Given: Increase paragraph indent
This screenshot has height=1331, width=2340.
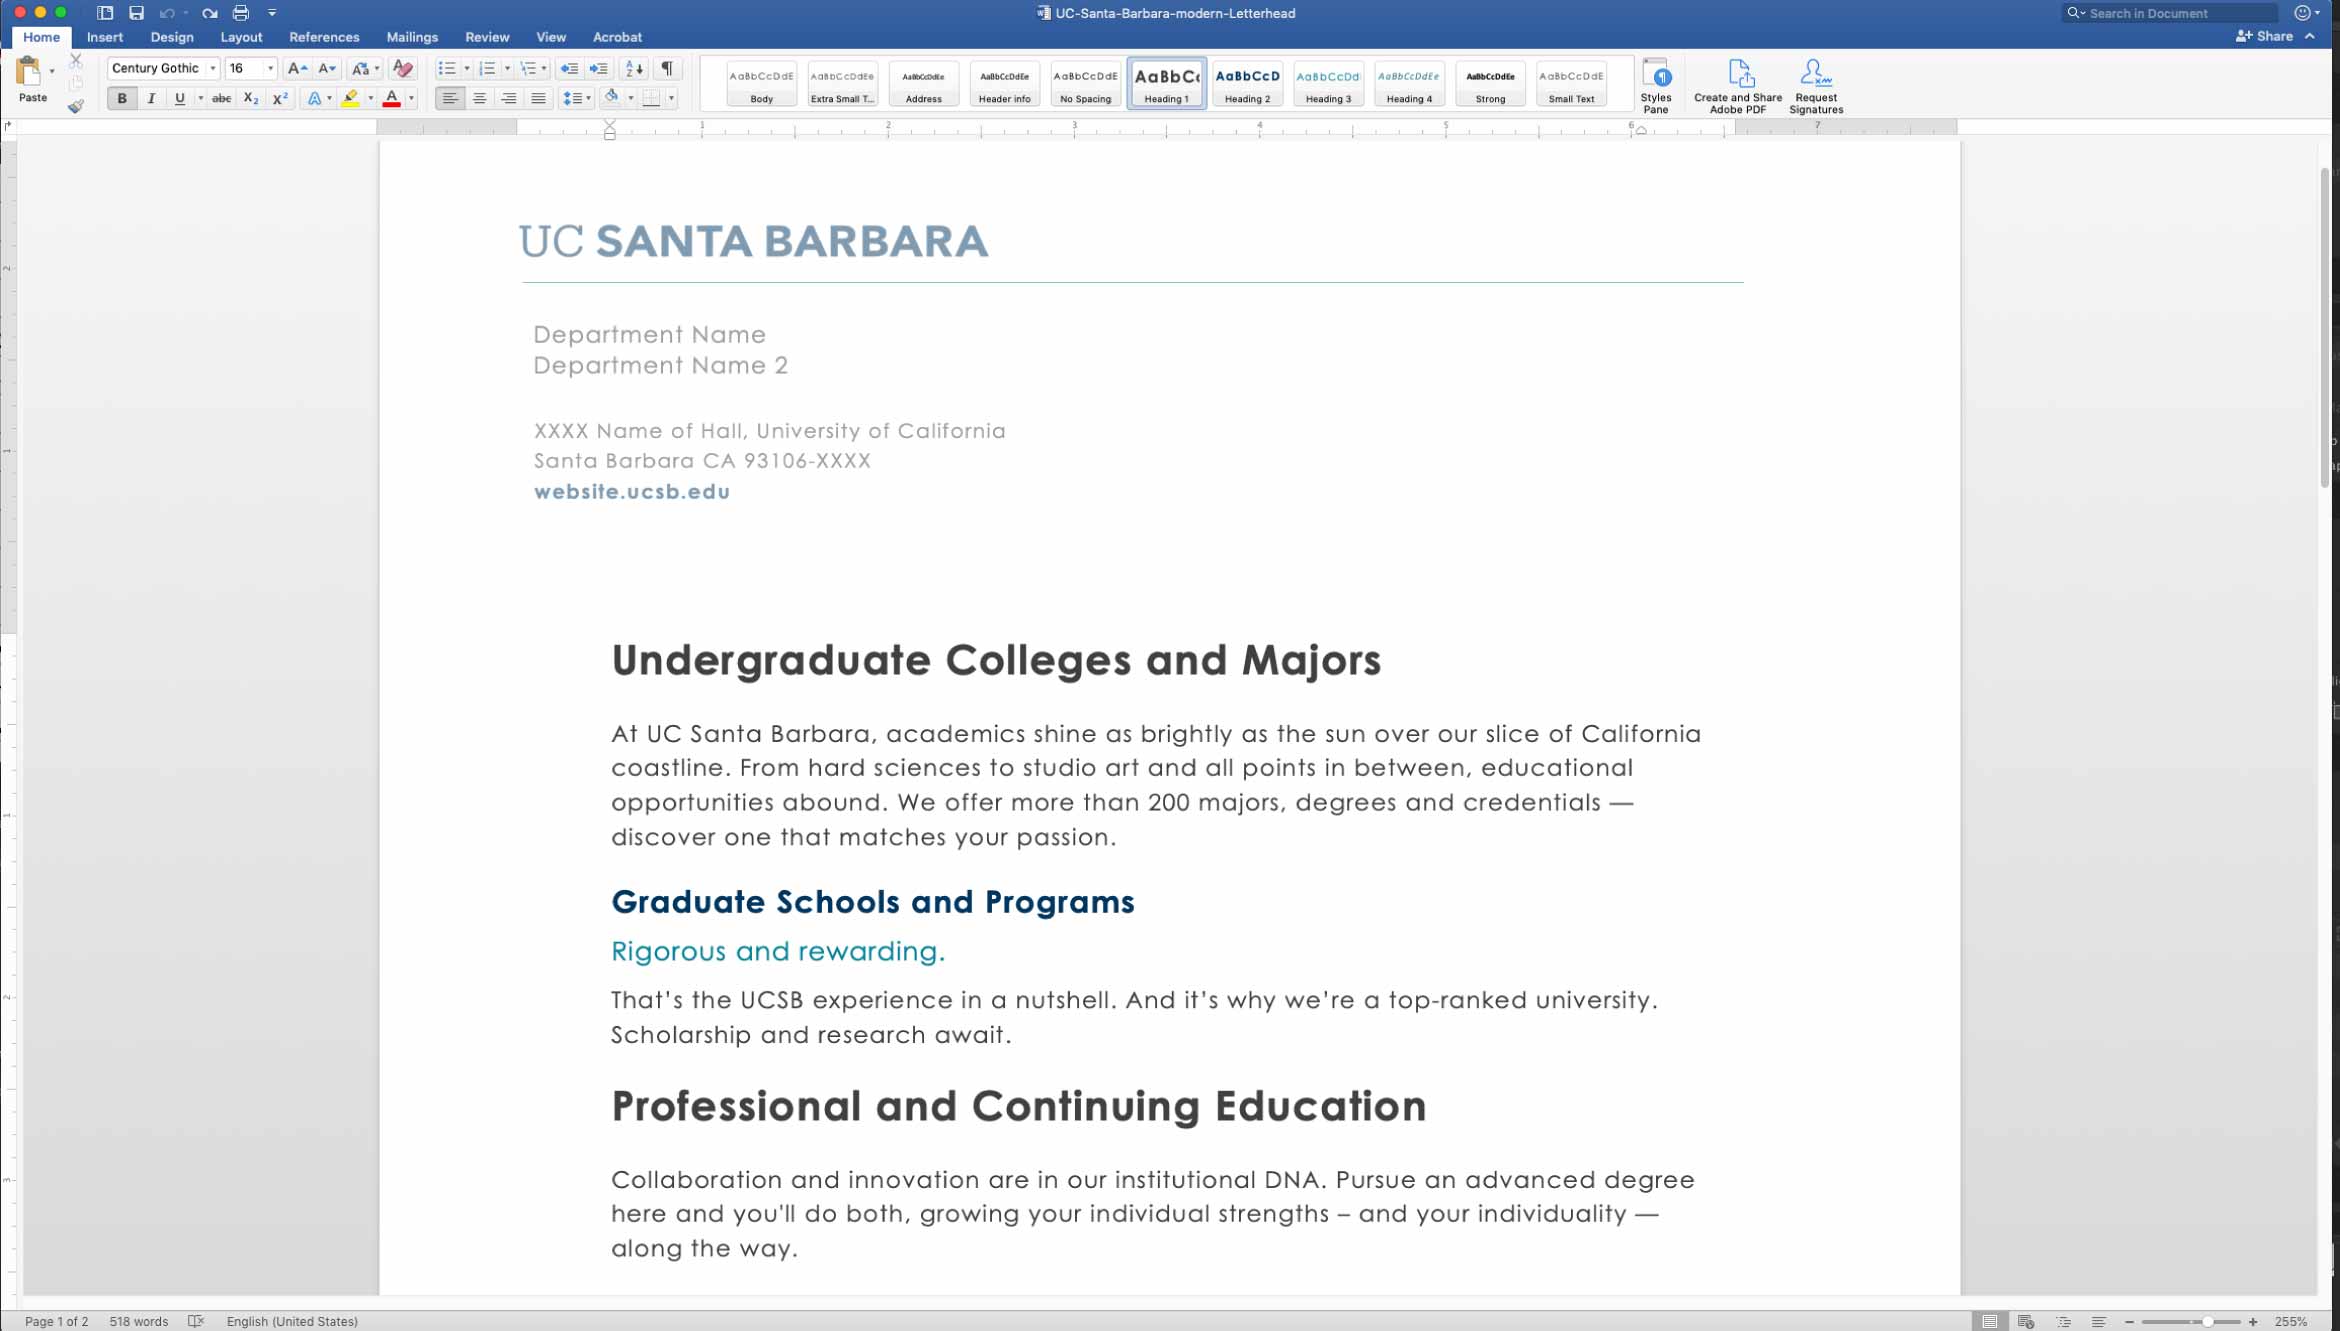Looking at the screenshot, I should pyautogui.click(x=598, y=68).
